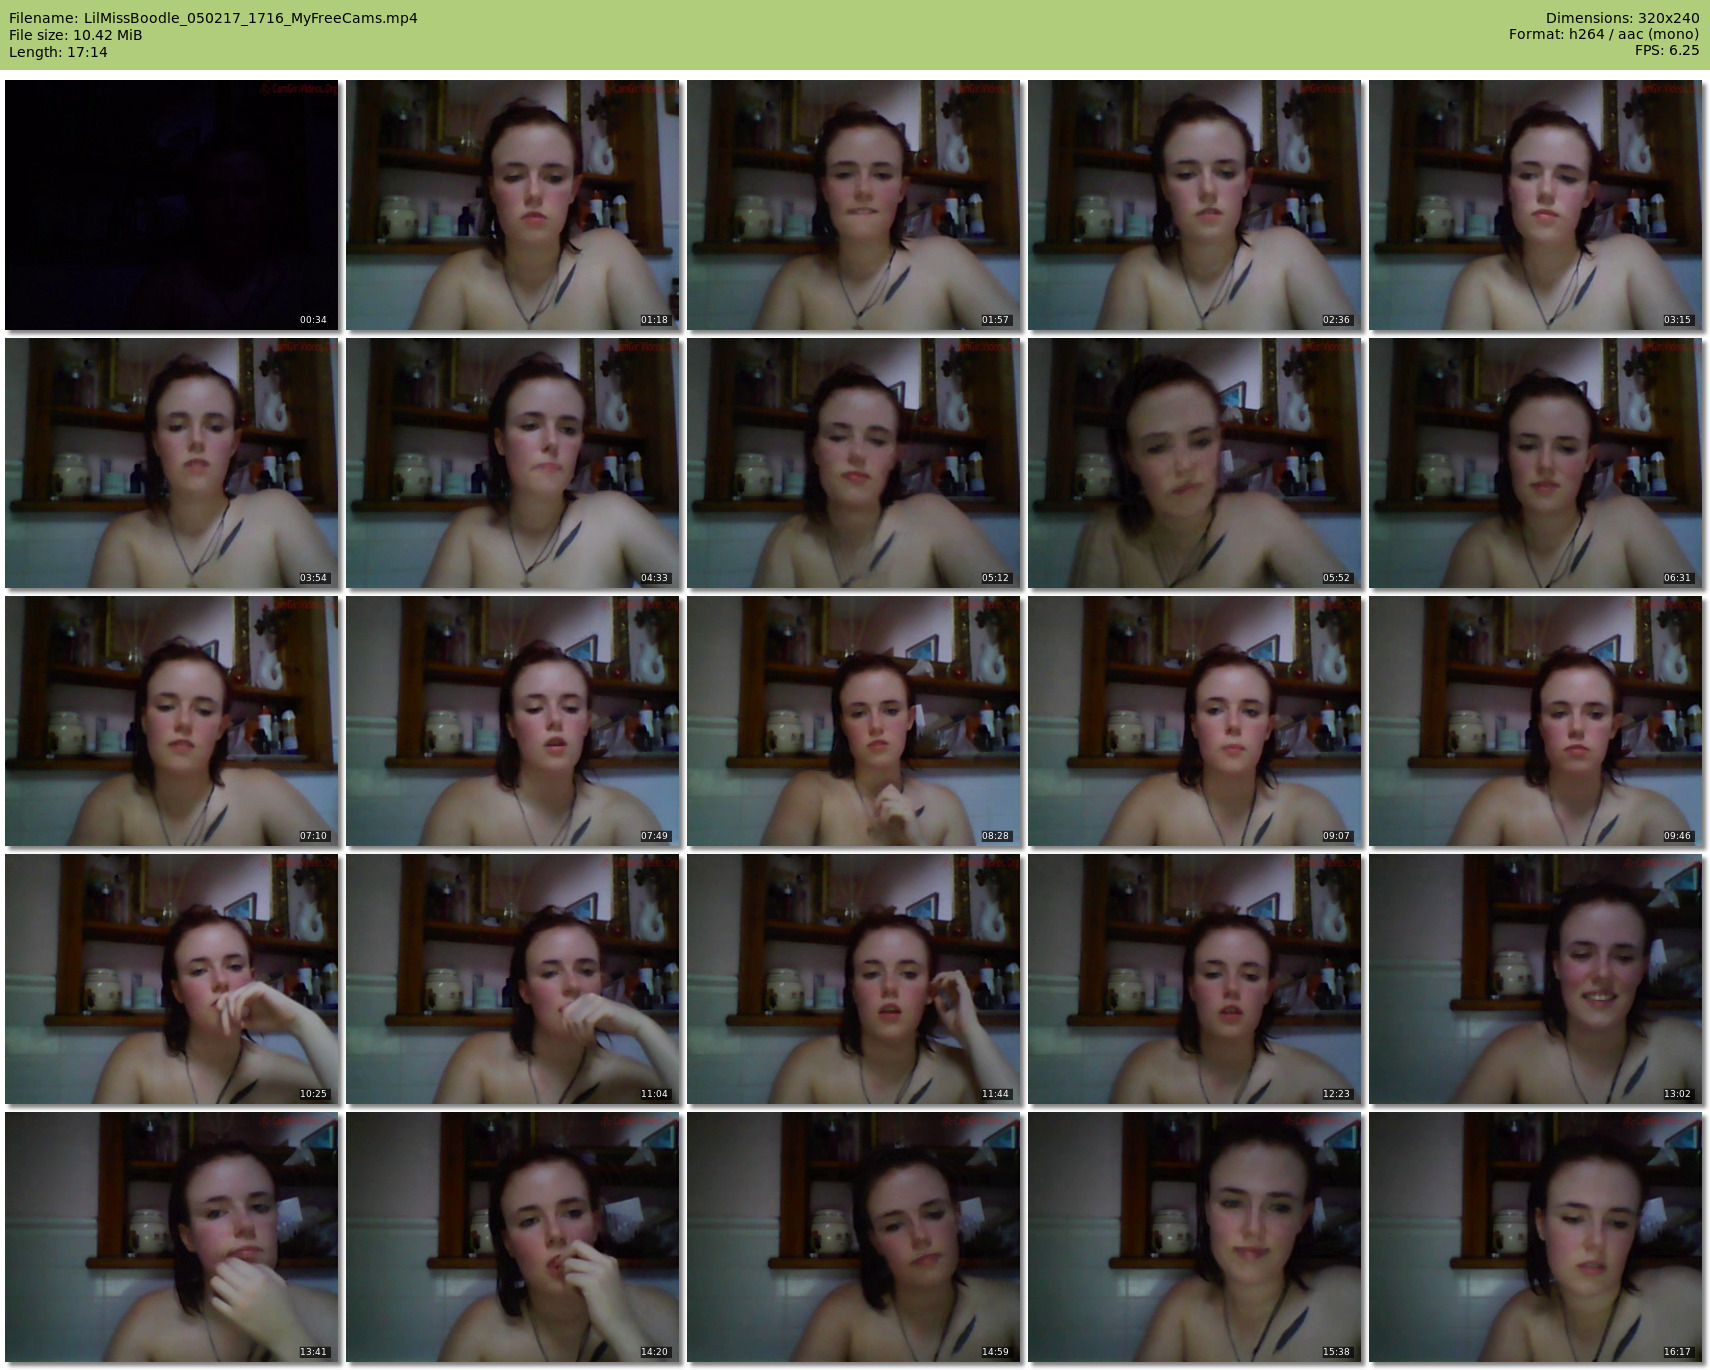The height and width of the screenshot is (1370, 1710).
Task: Select the thumbnail stamped 07:10
Action: coord(172,721)
